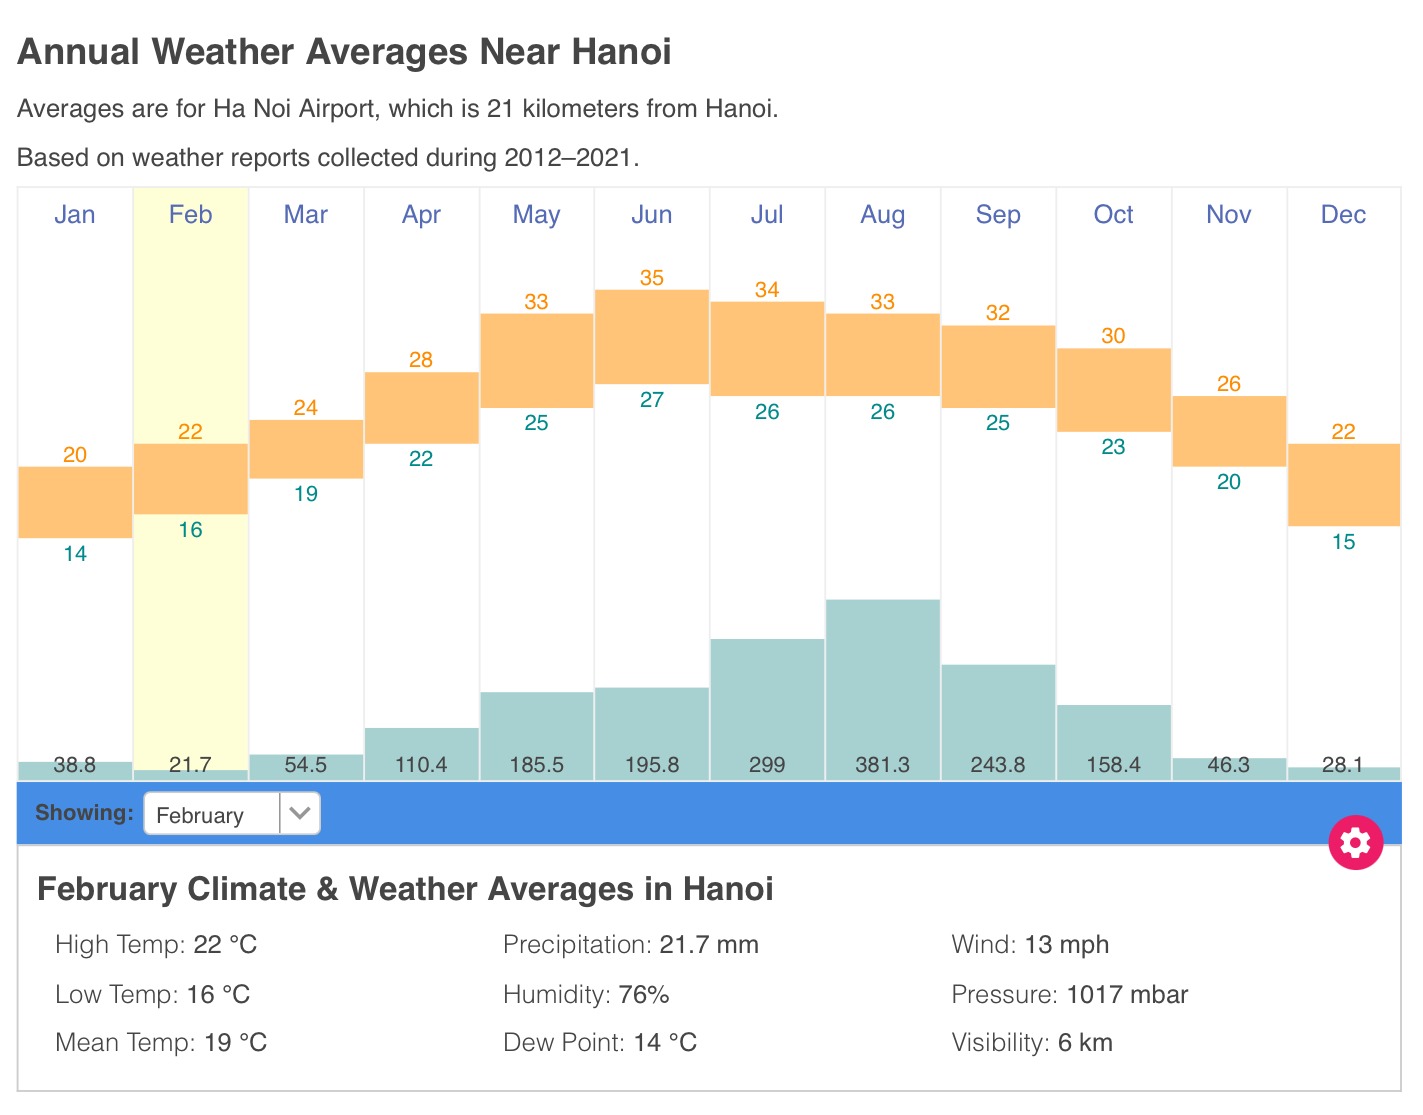Pick the Aug month header
The width and height of the screenshot is (1423, 1115).
[882, 215]
